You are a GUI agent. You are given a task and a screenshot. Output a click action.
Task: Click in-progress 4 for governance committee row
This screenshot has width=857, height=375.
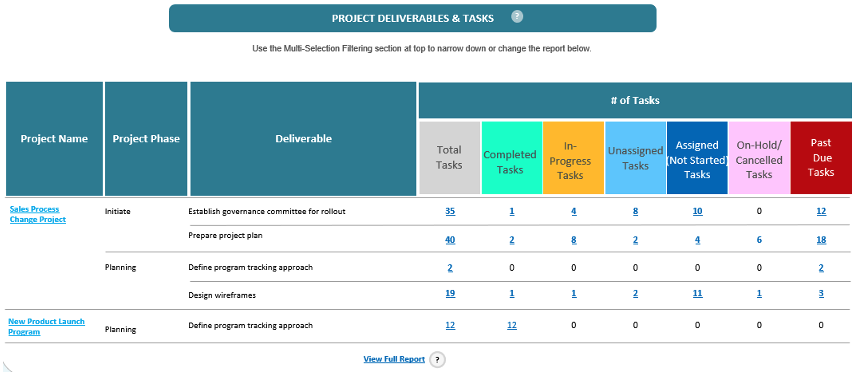573,212
